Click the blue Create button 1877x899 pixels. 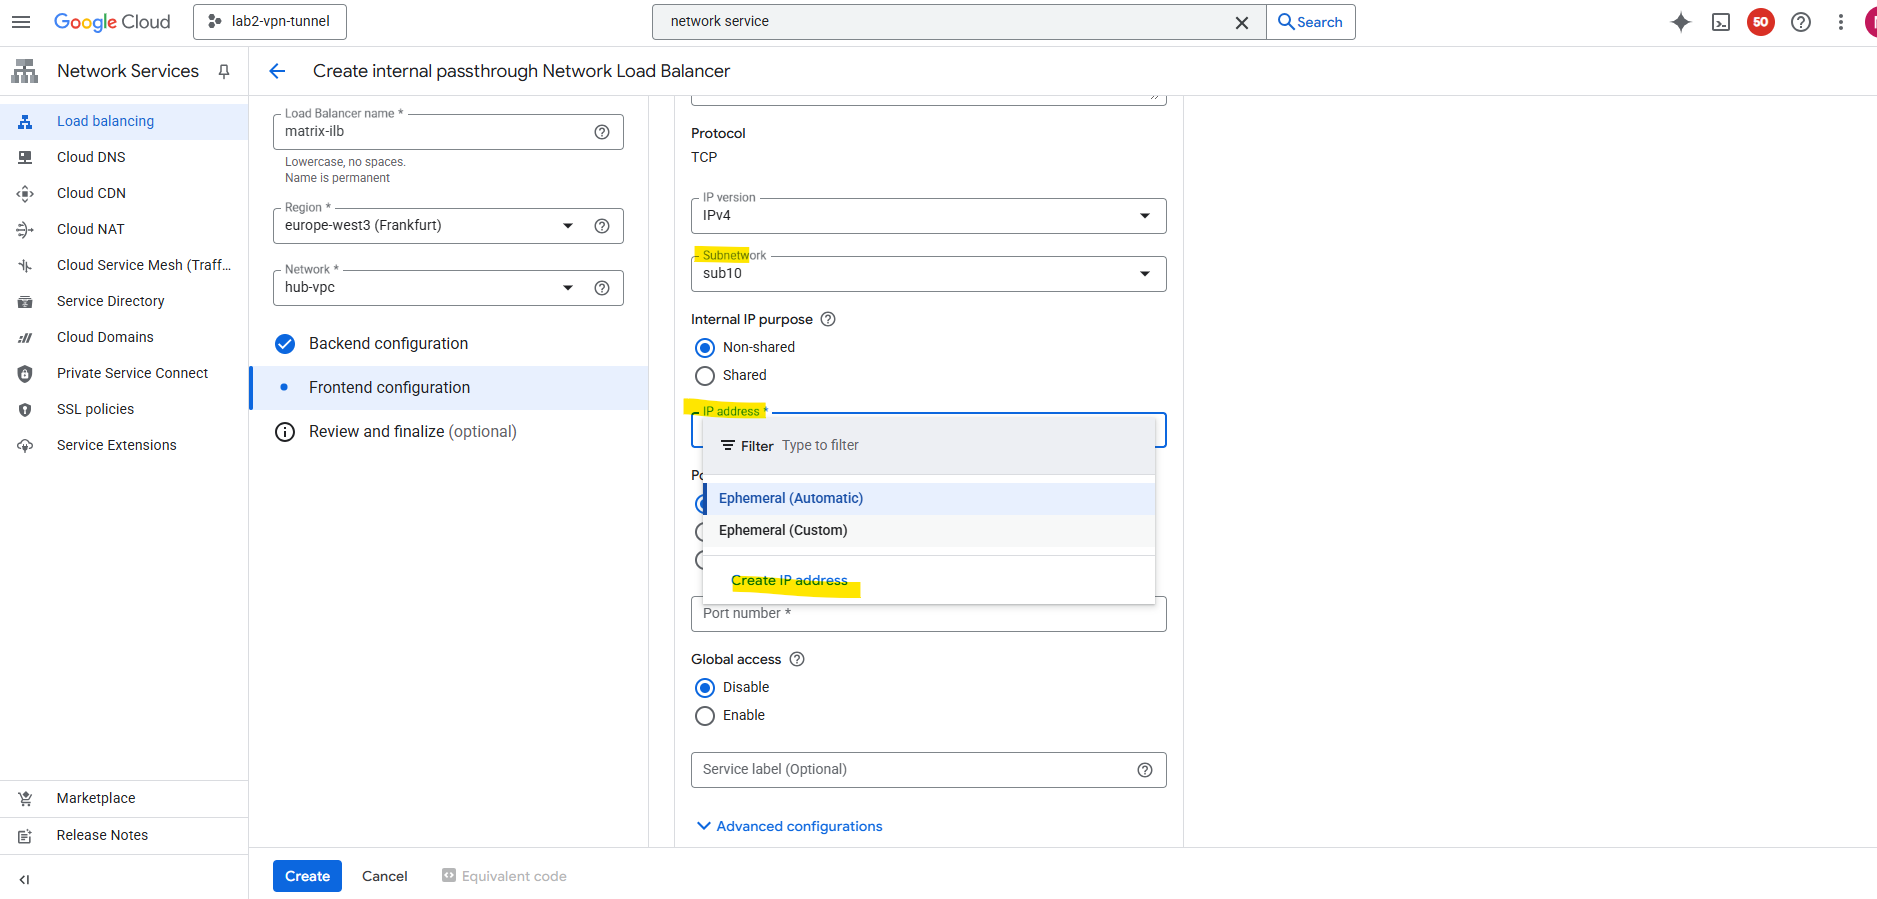click(307, 876)
